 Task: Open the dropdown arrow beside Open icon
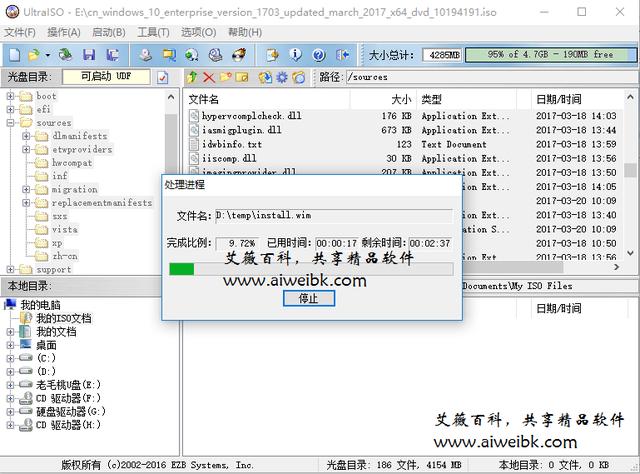pos(48,55)
